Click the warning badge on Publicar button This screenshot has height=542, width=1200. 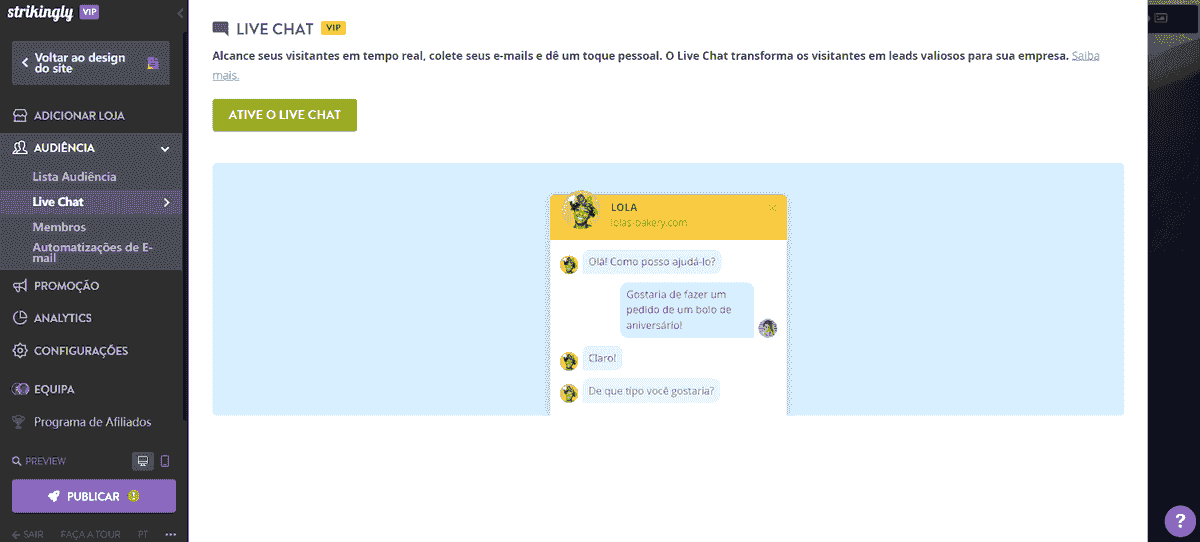[x=134, y=496]
